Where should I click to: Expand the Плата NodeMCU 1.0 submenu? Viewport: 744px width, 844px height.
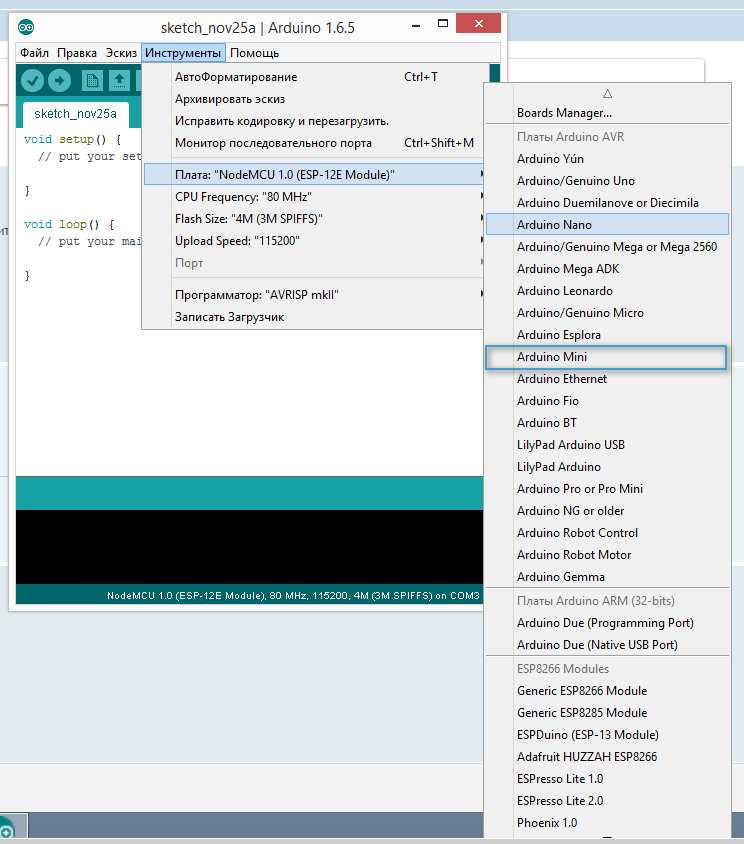coord(313,174)
